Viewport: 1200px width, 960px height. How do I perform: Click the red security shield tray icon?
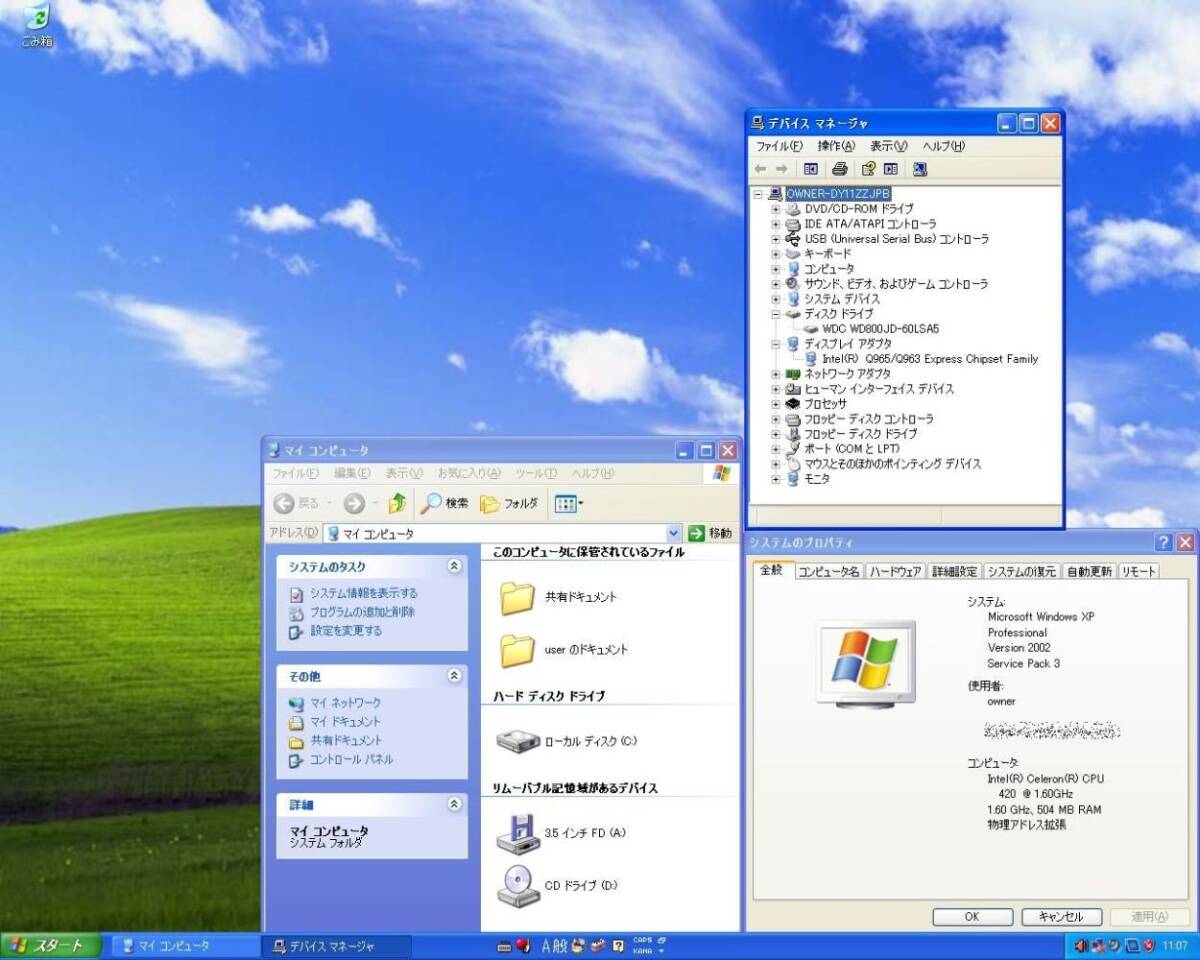[x=1149, y=946]
